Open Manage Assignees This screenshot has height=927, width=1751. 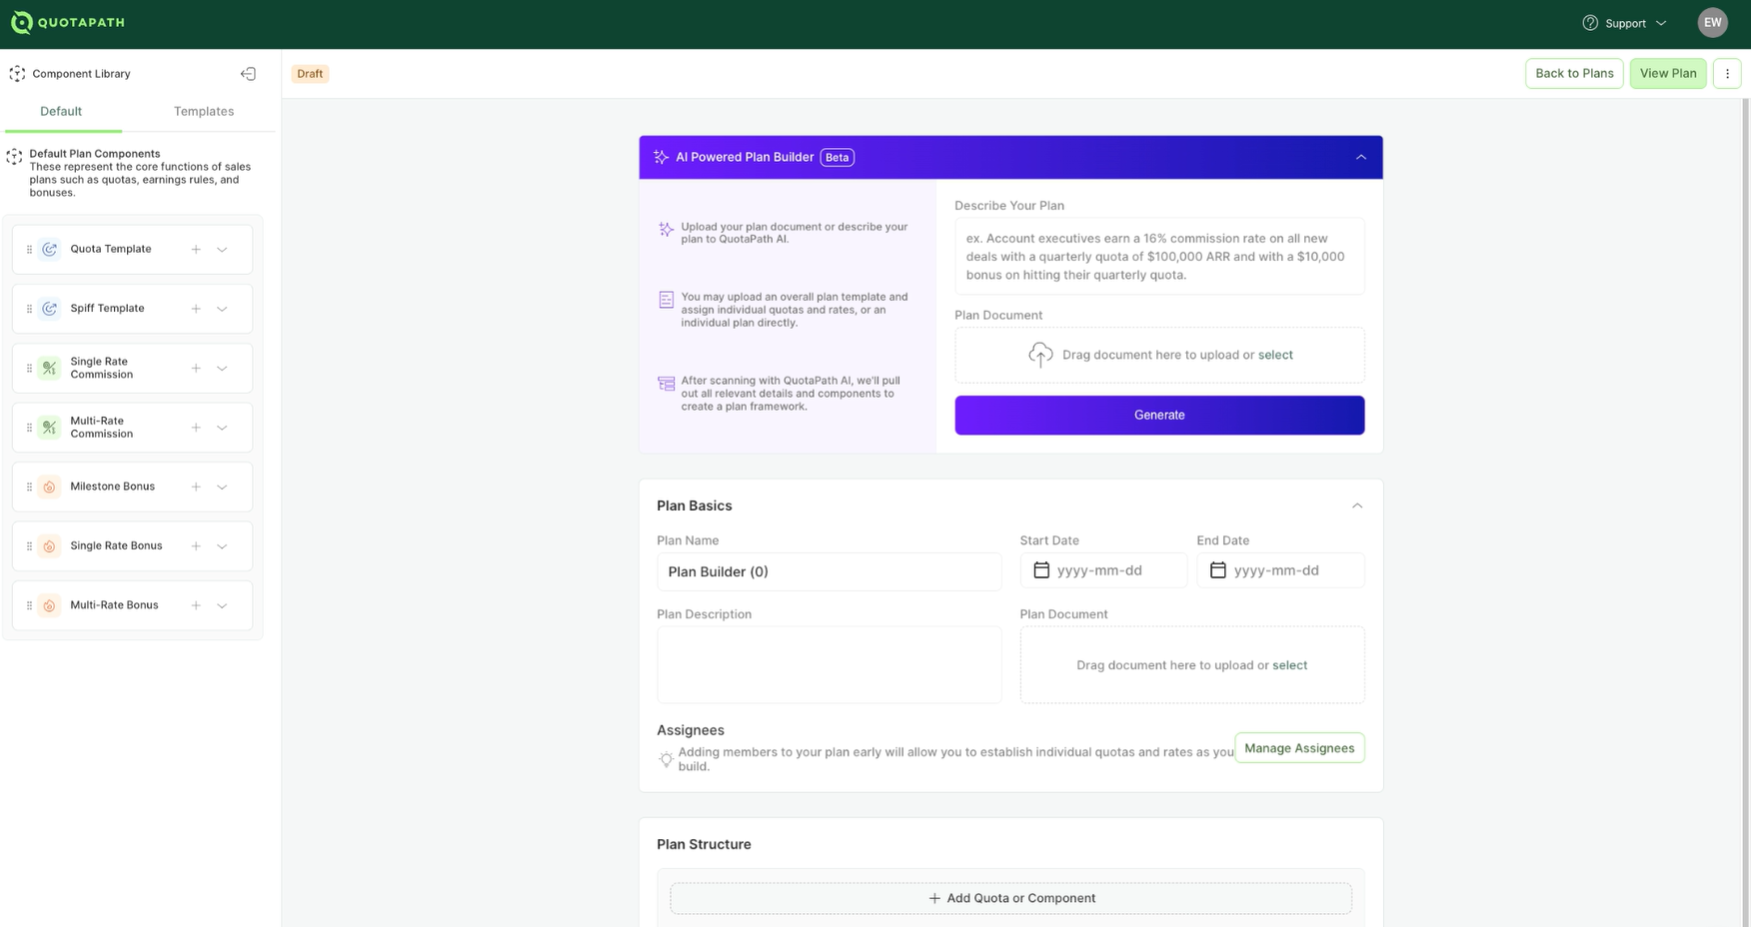pyautogui.click(x=1299, y=748)
